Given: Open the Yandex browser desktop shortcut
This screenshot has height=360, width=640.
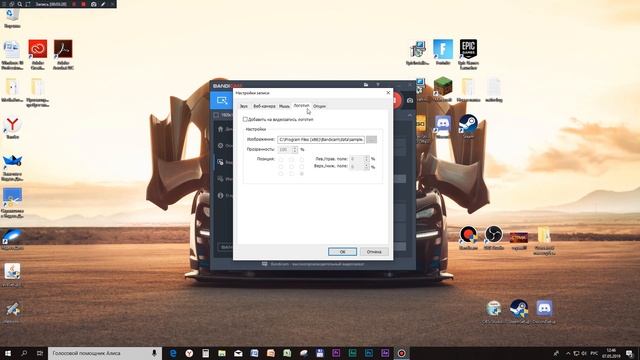Looking at the screenshot, I should click(12, 127).
